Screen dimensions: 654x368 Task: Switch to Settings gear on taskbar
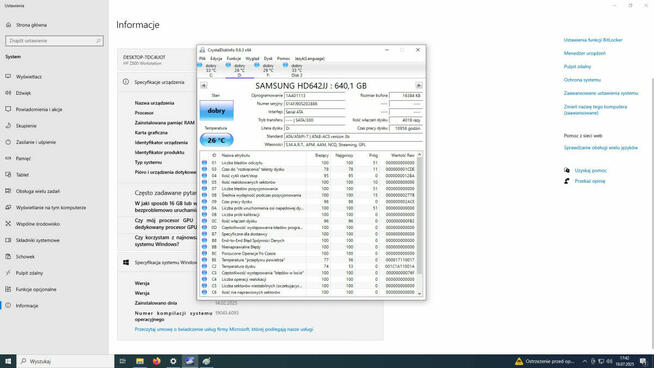pyautogui.click(x=173, y=361)
